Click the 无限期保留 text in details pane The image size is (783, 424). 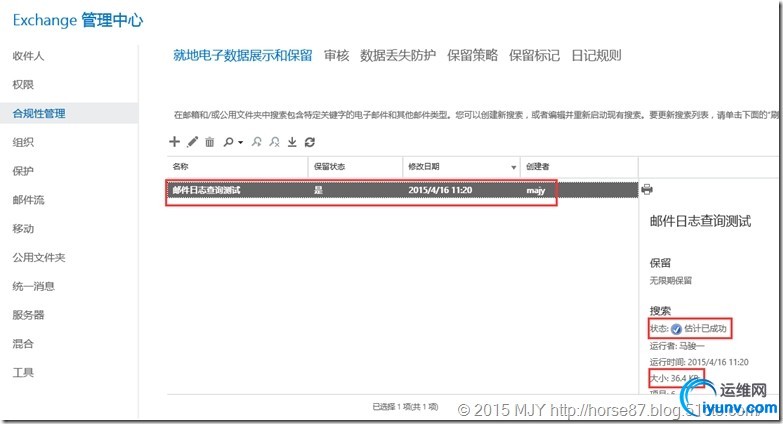671,281
